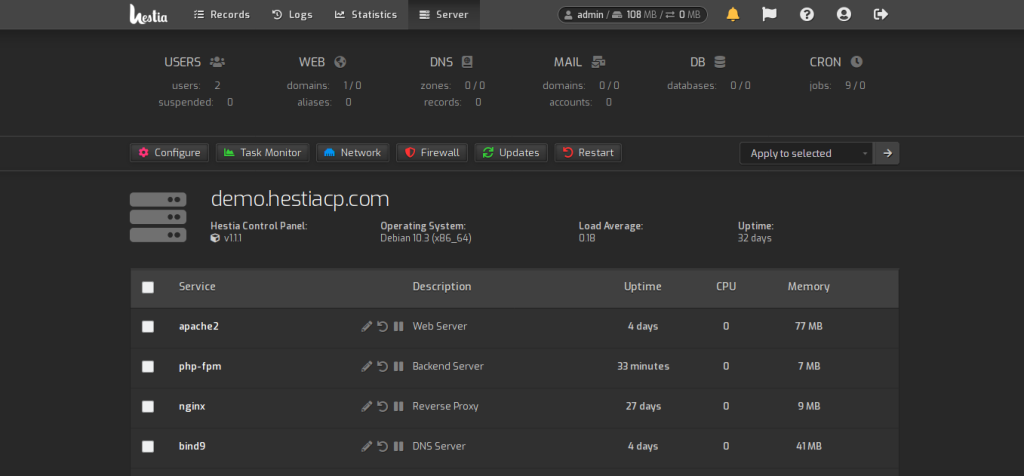Click the Hestia logo
Image resolution: width=1024 pixels, height=476 pixels.
149,14
